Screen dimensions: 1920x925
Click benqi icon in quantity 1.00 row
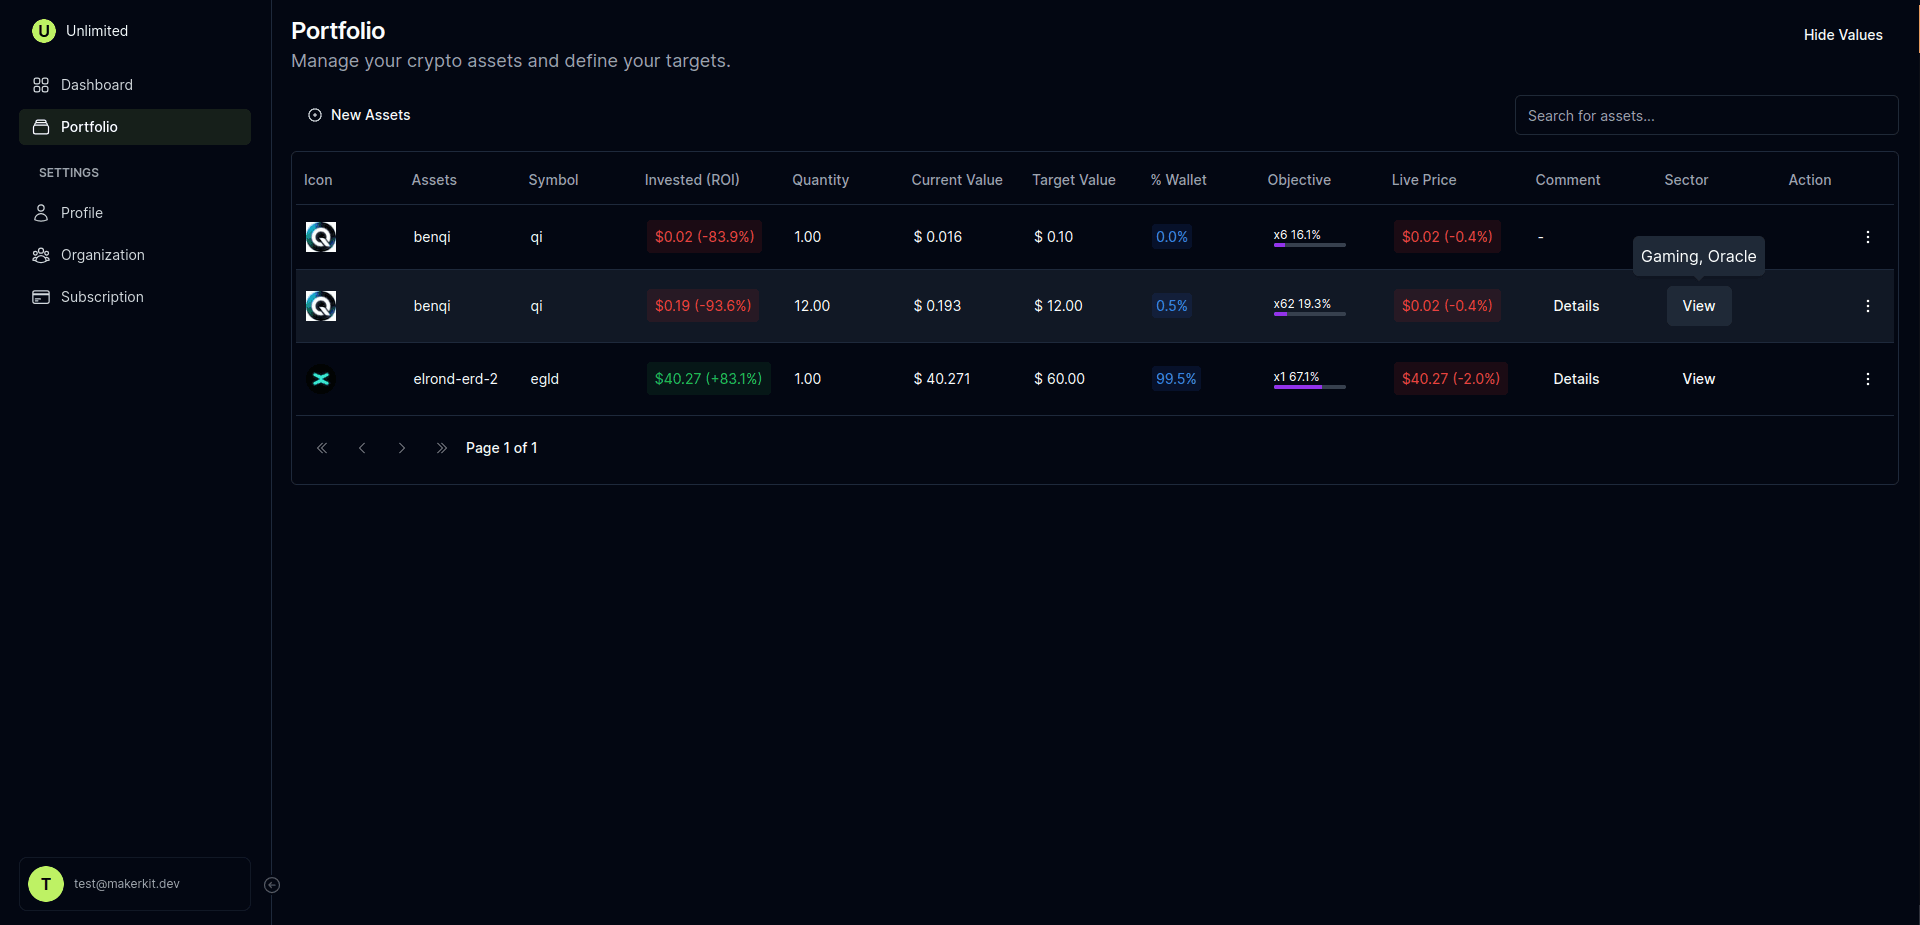[321, 237]
